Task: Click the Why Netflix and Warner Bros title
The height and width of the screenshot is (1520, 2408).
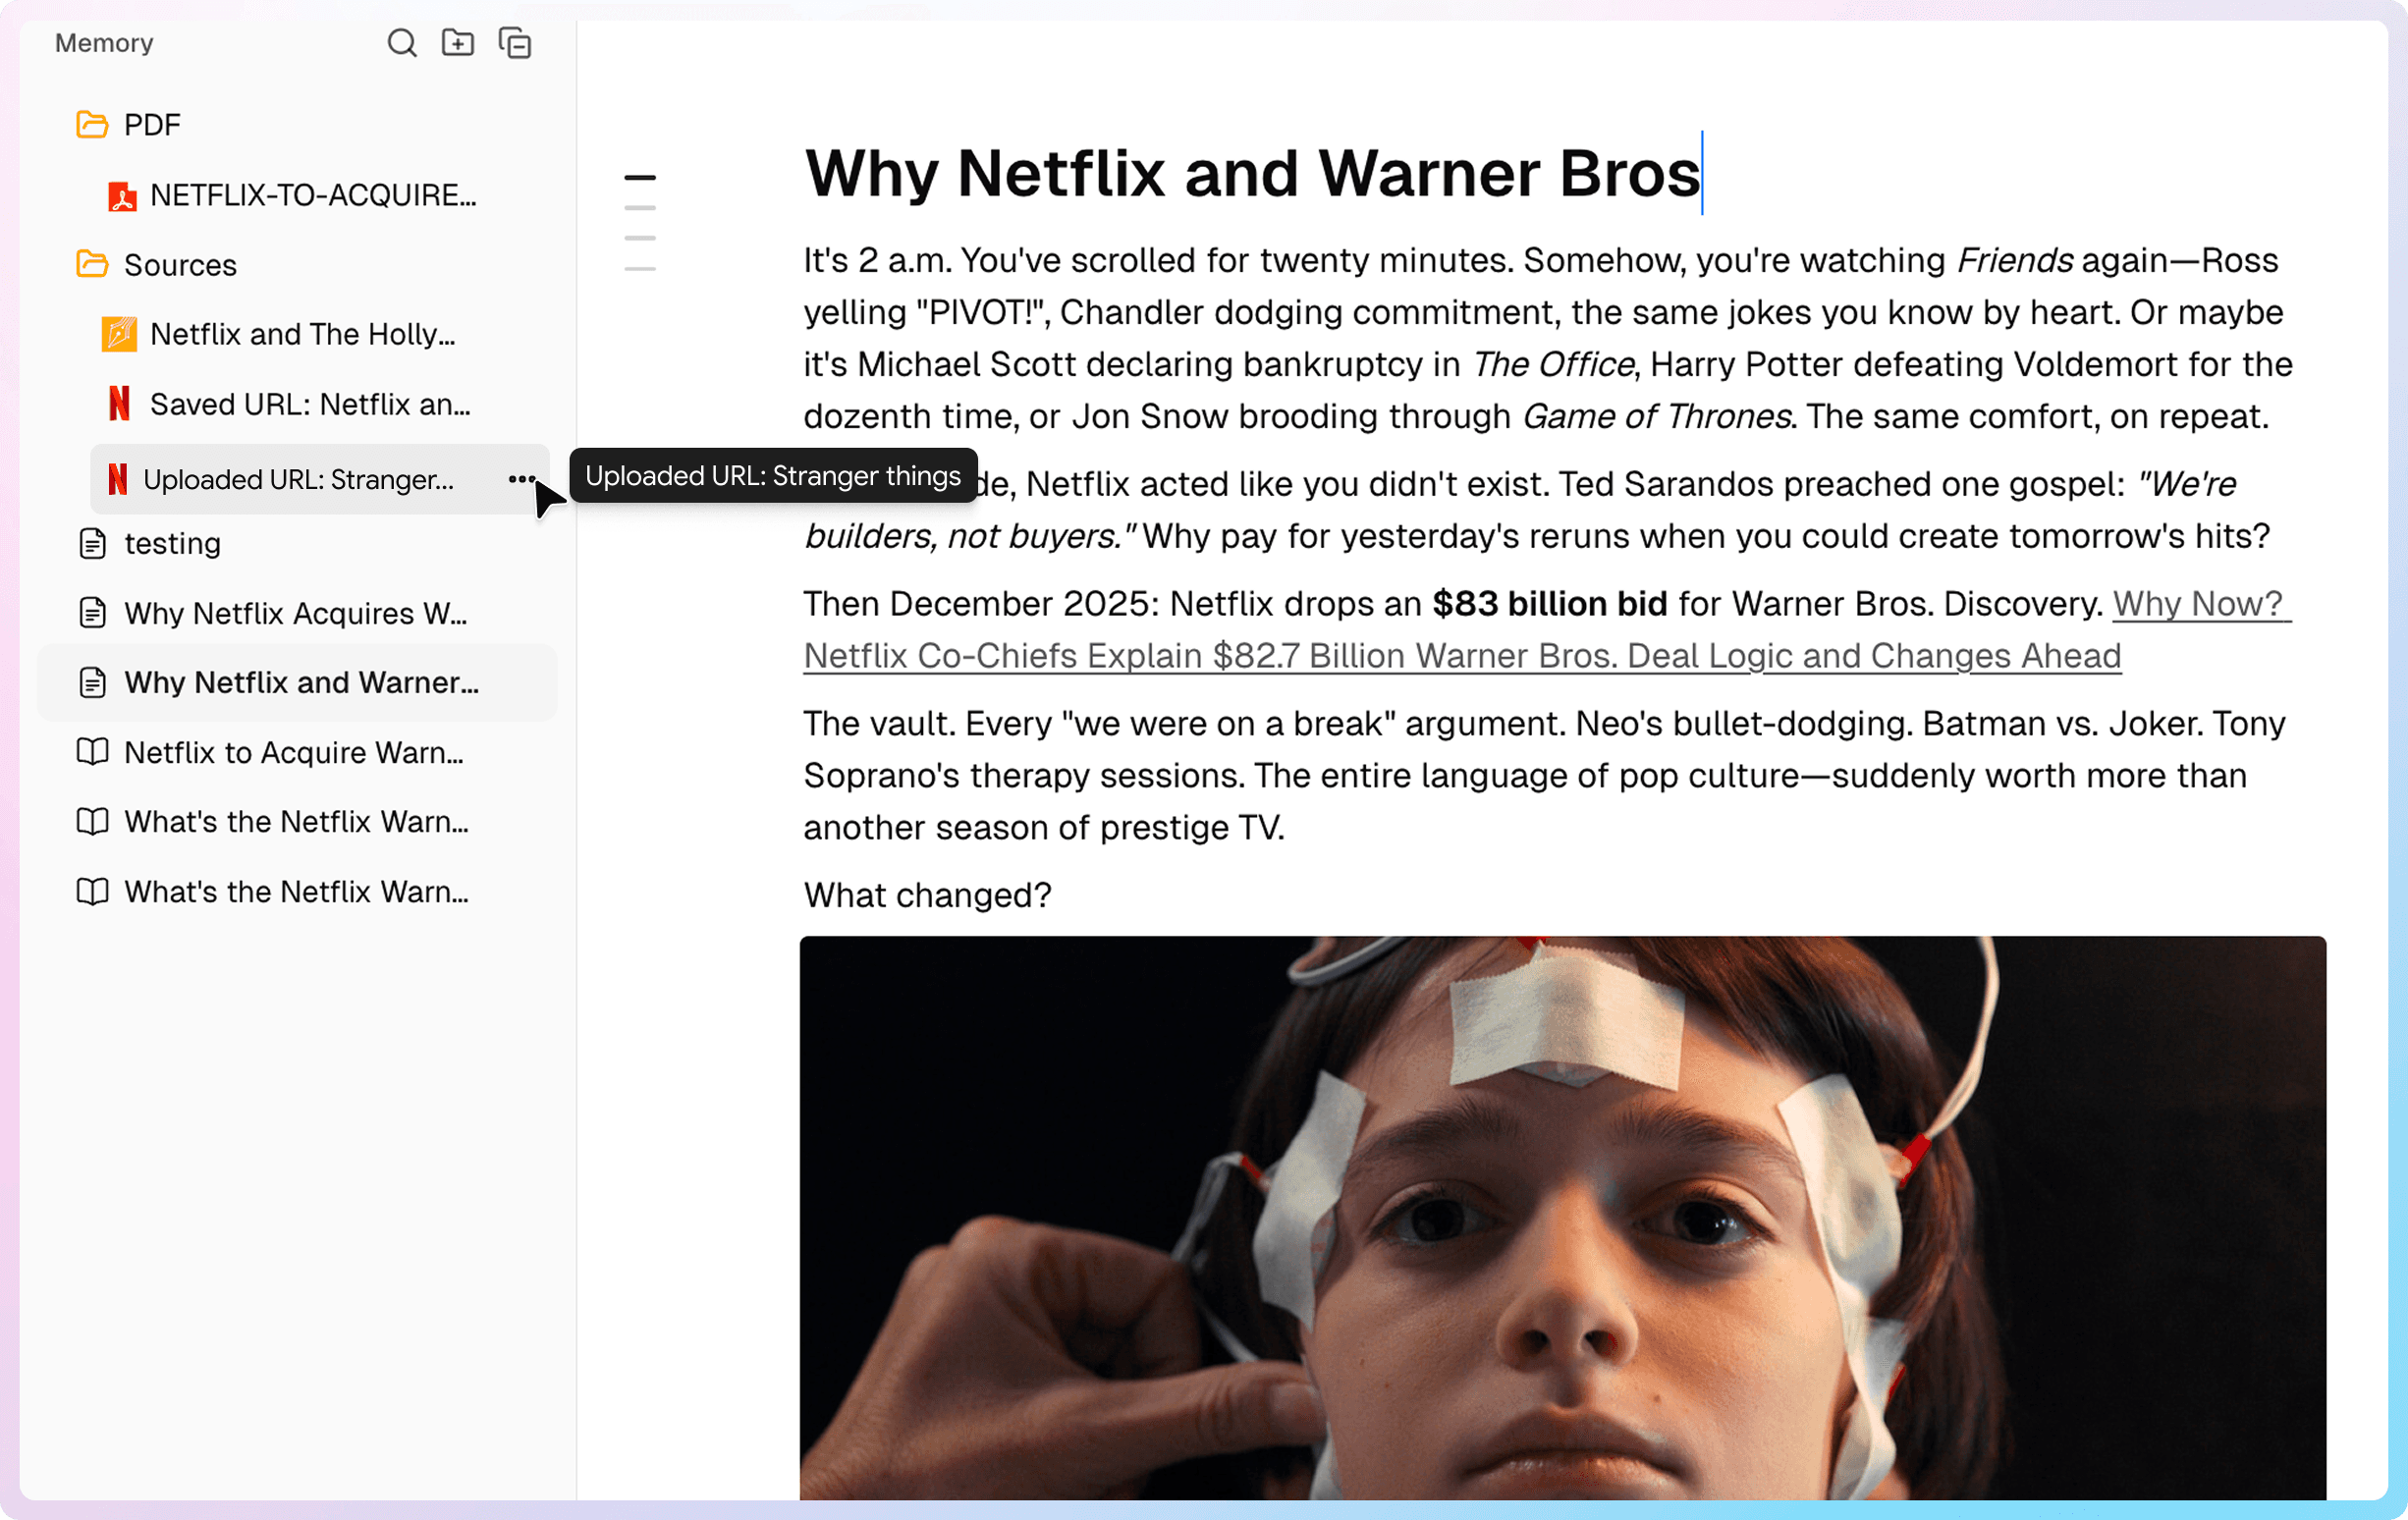Action: [x=1252, y=173]
